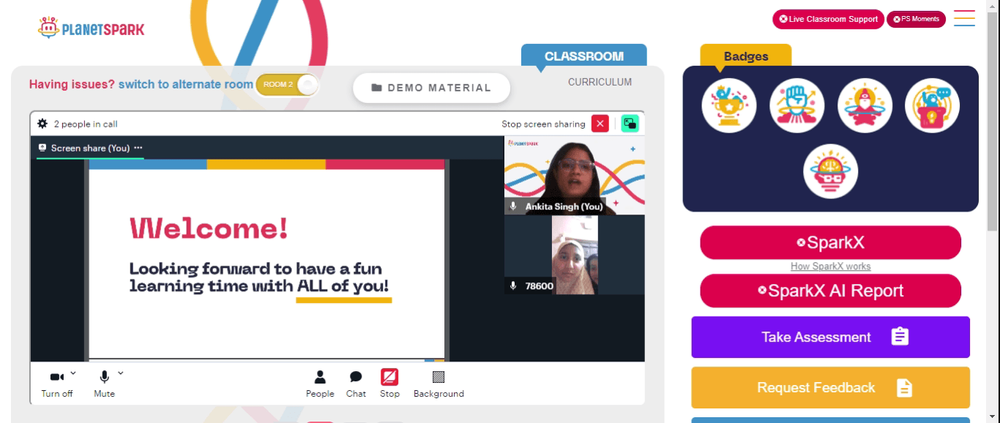This screenshot has height=423, width=1000.
Task: Click the brain with glasses badge
Action: tap(830, 171)
